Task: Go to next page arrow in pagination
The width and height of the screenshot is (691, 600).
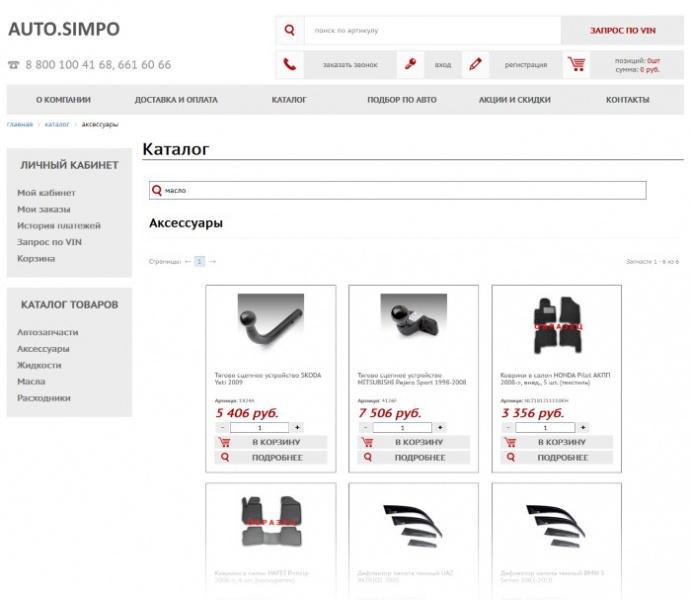Action: click(212, 261)
